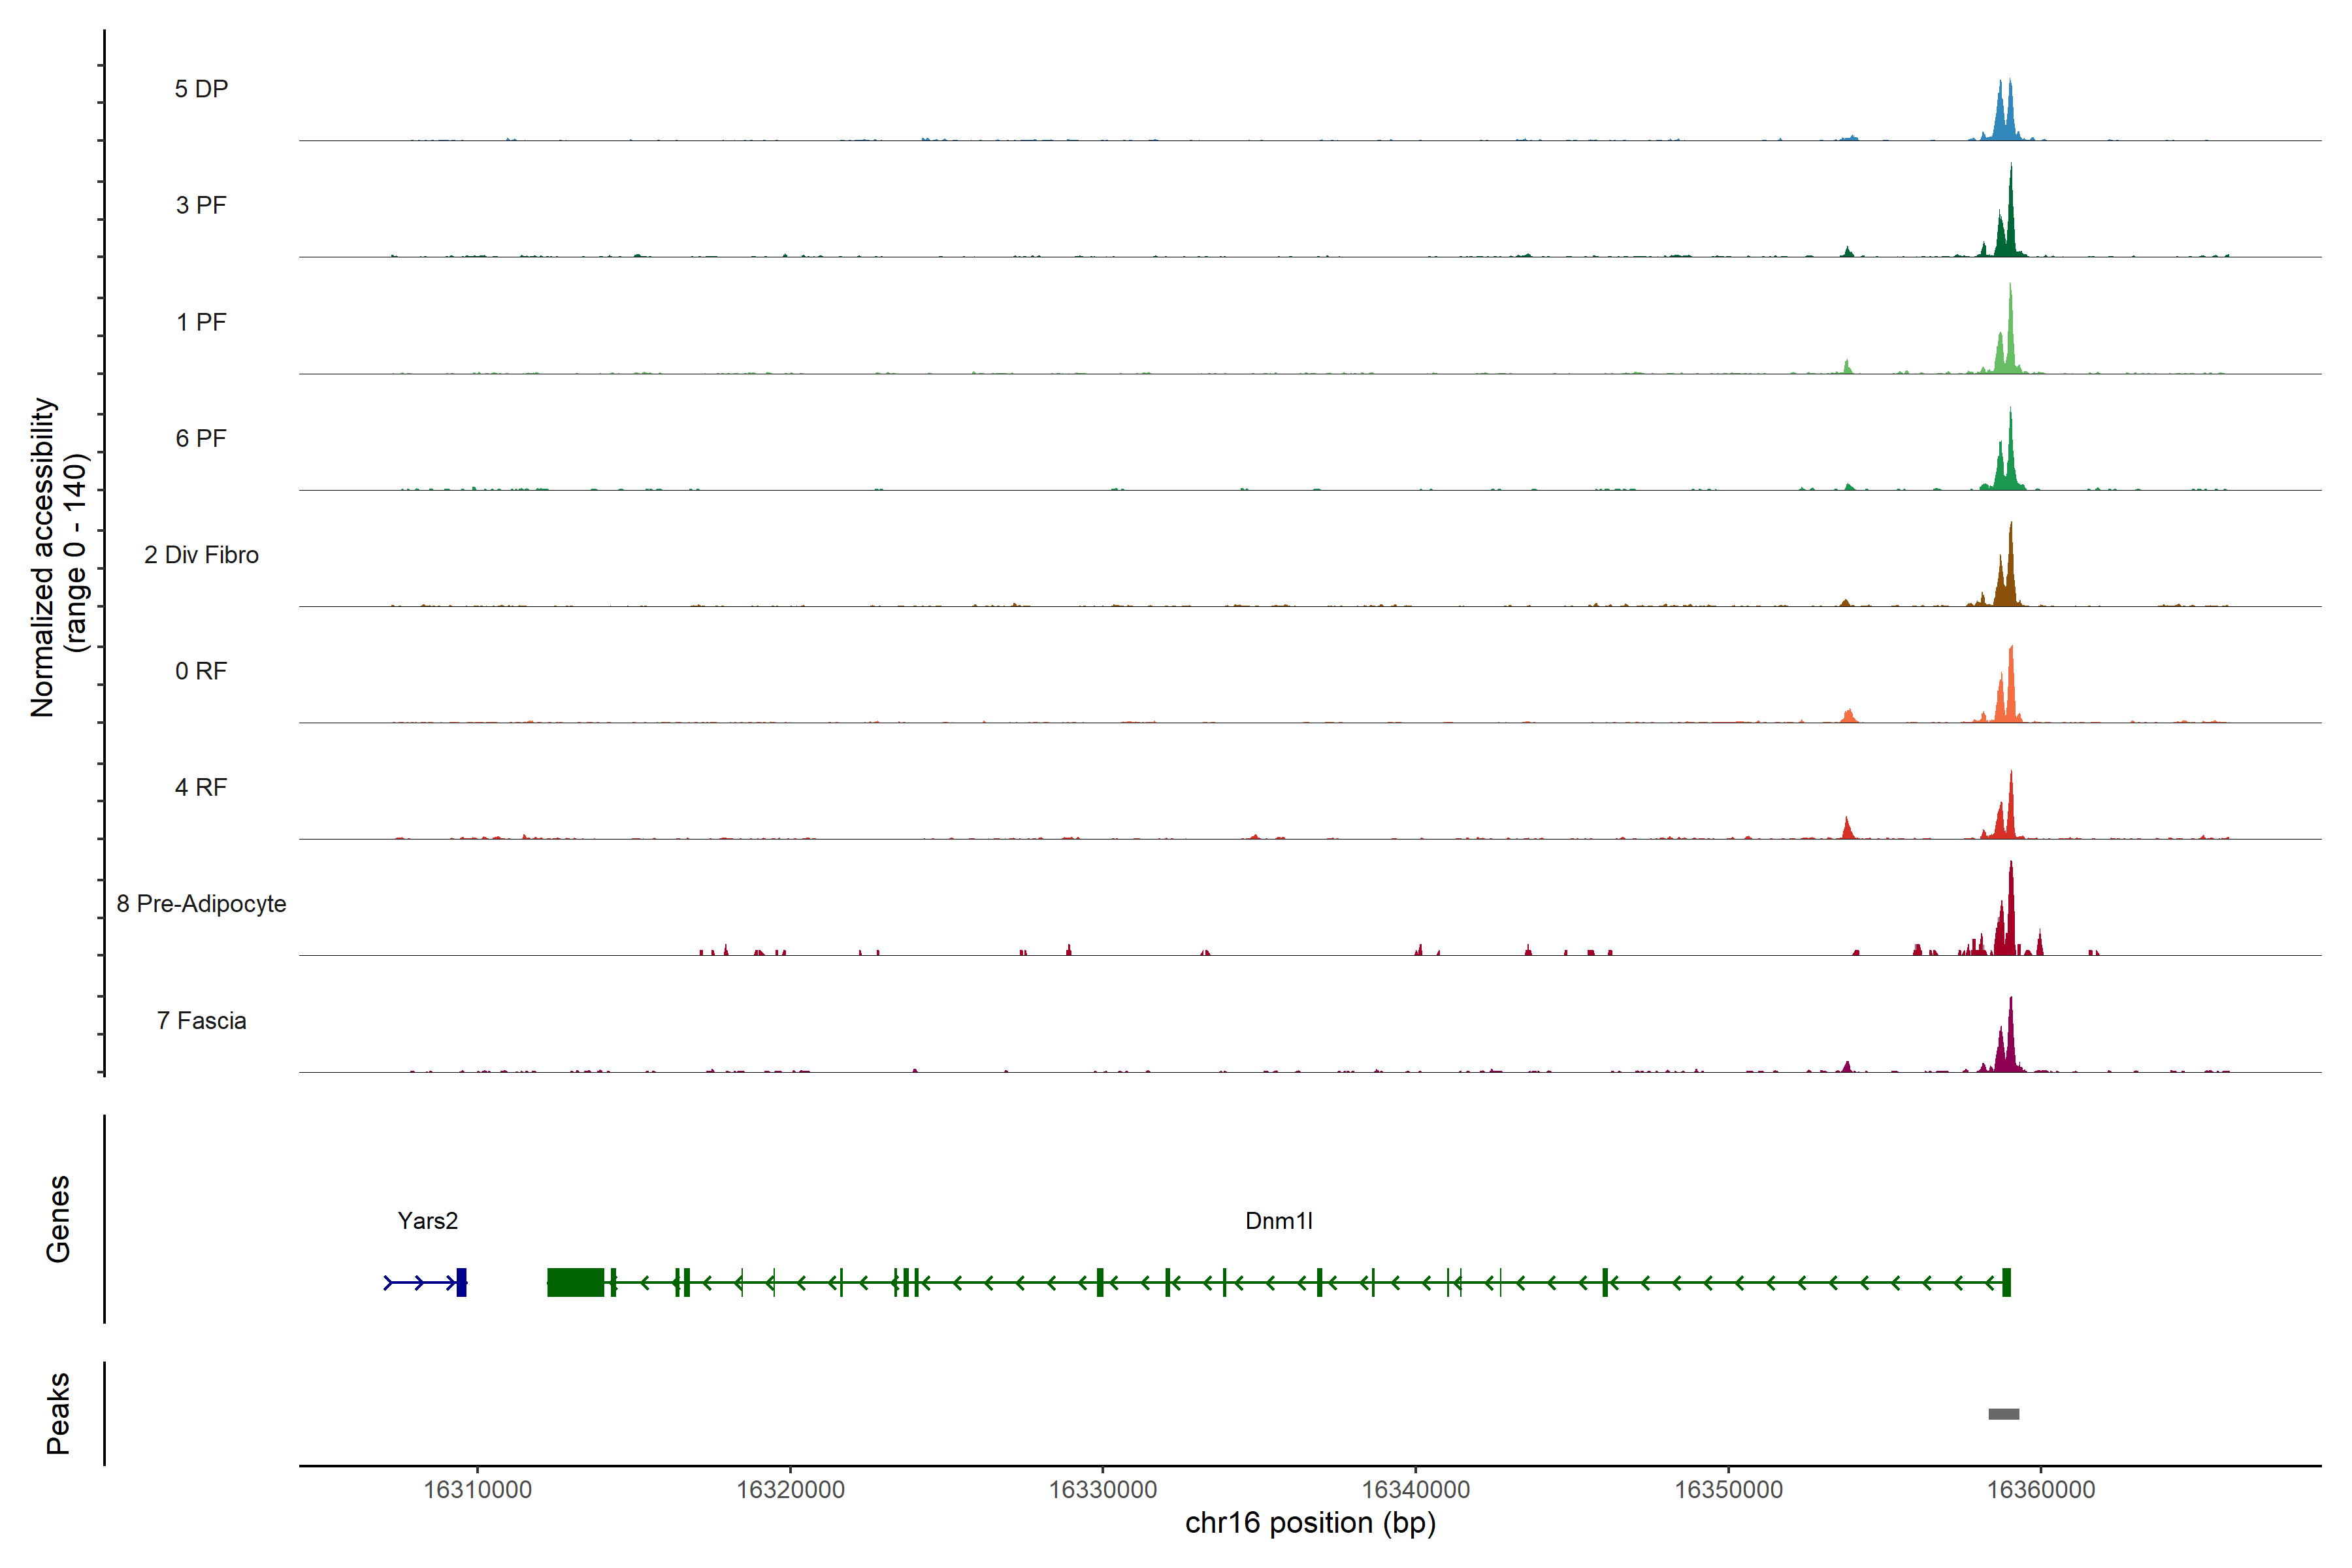
Task: Click the chr16 position (bp) axis title
Action: pos(1310,1523)
